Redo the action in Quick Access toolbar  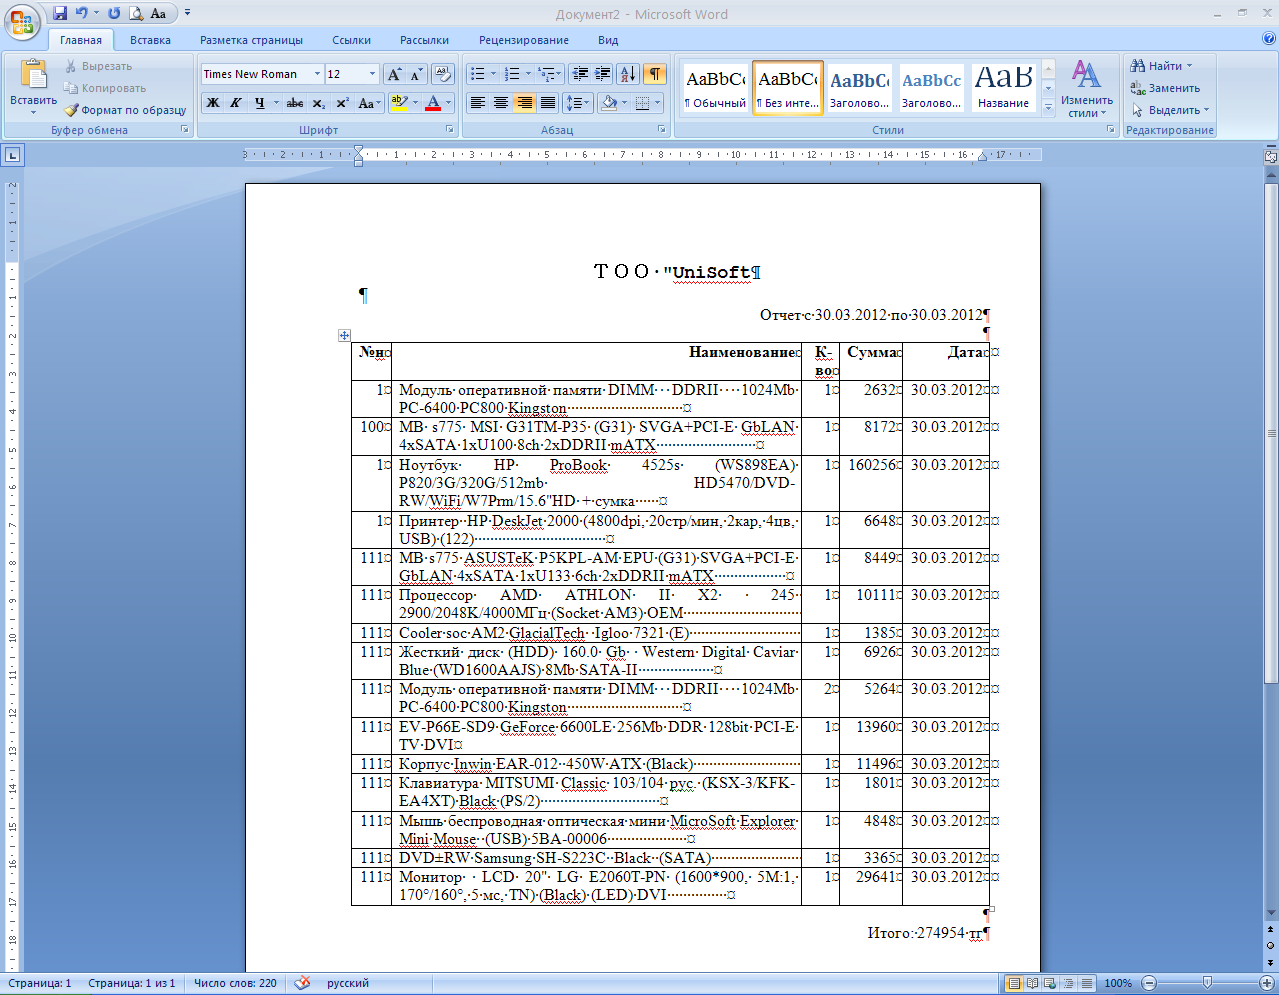(x=114, y=13)
